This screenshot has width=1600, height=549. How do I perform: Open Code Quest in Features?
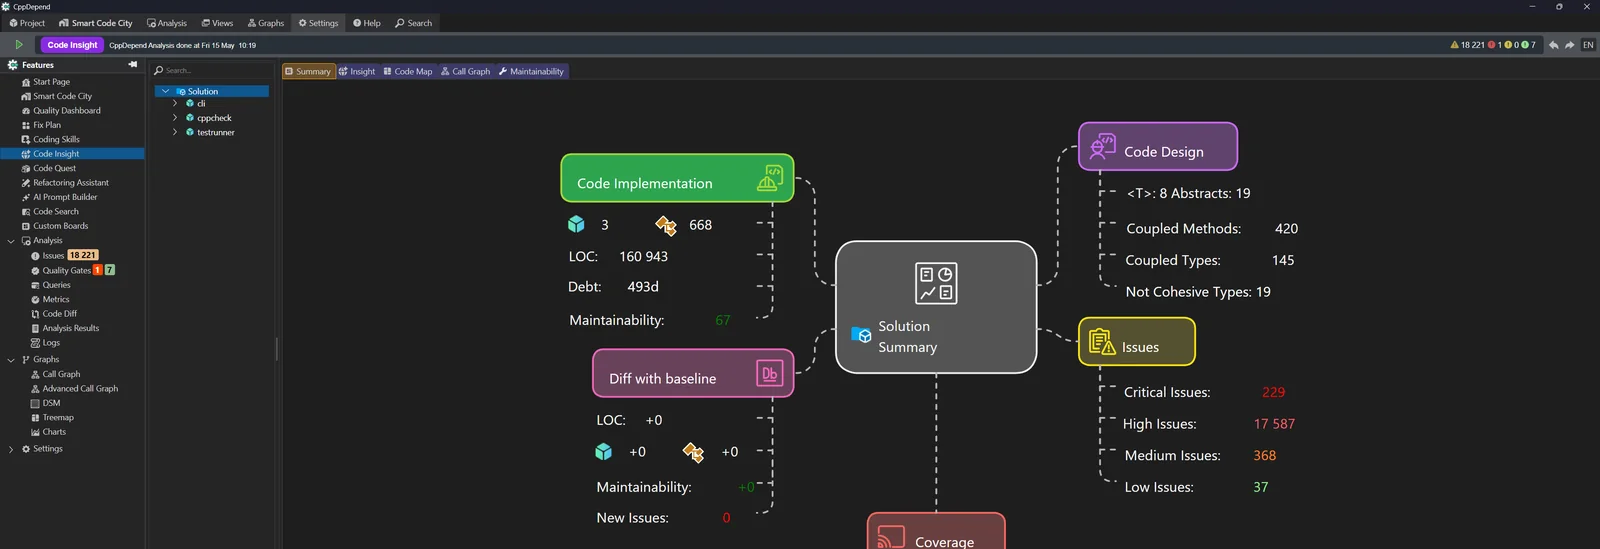coord(49,168)
